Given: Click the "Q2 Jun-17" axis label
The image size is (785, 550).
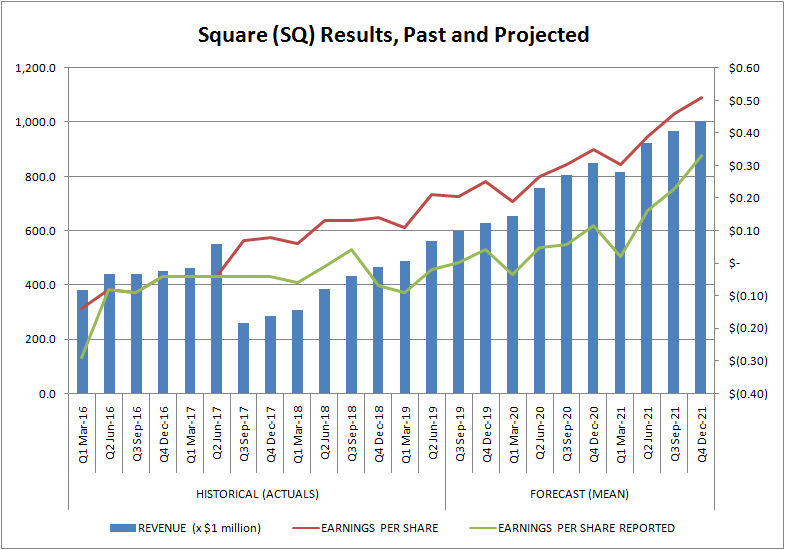Looking at the screenshot, I should pos(217,433).
